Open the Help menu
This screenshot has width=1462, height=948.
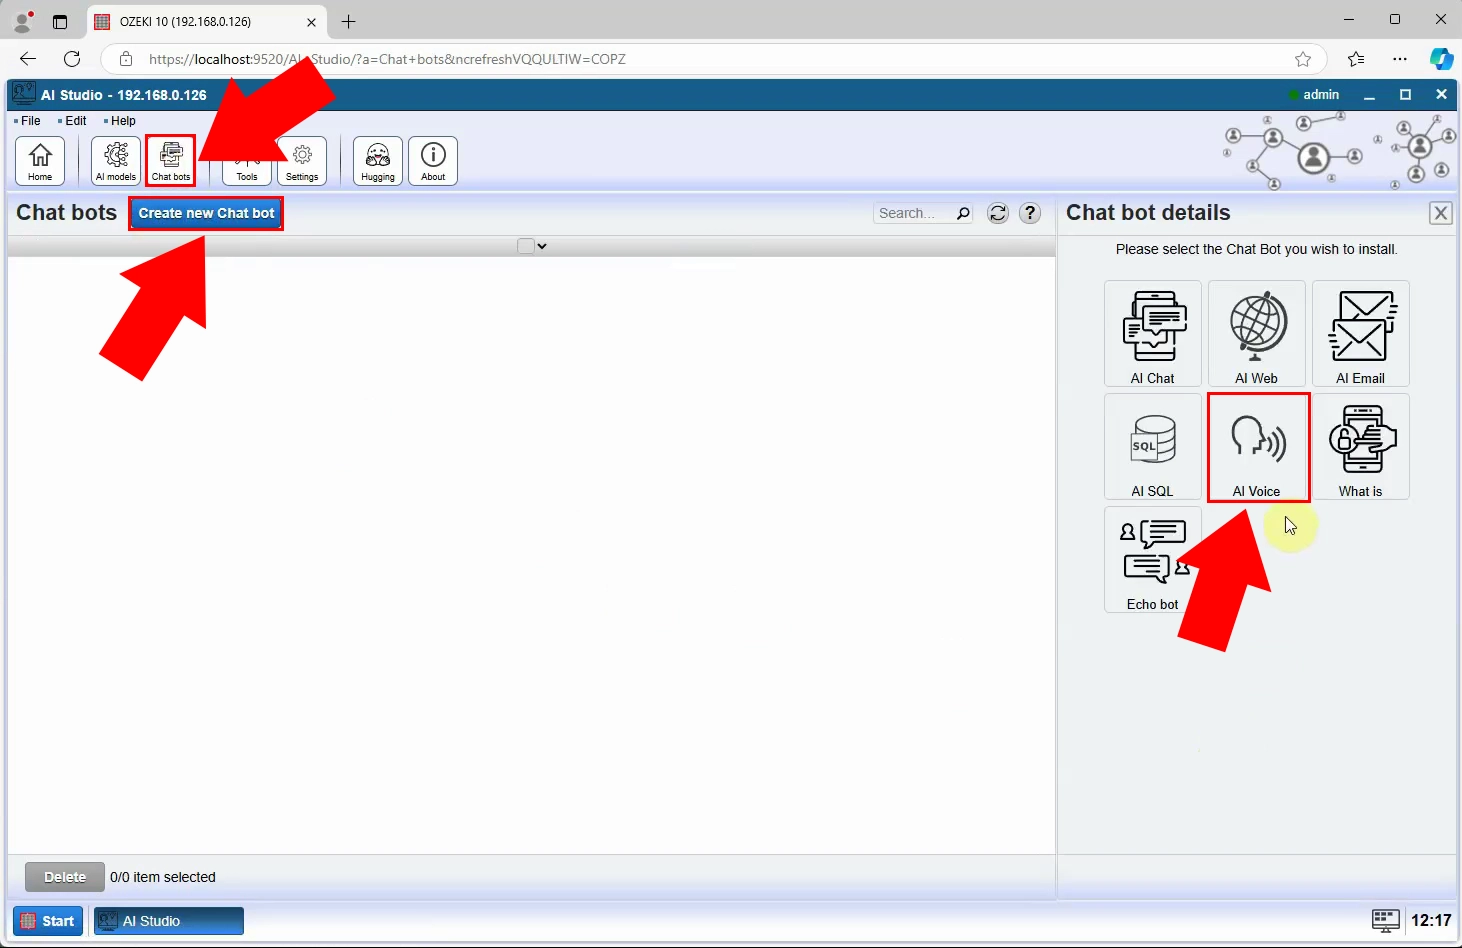123,121
